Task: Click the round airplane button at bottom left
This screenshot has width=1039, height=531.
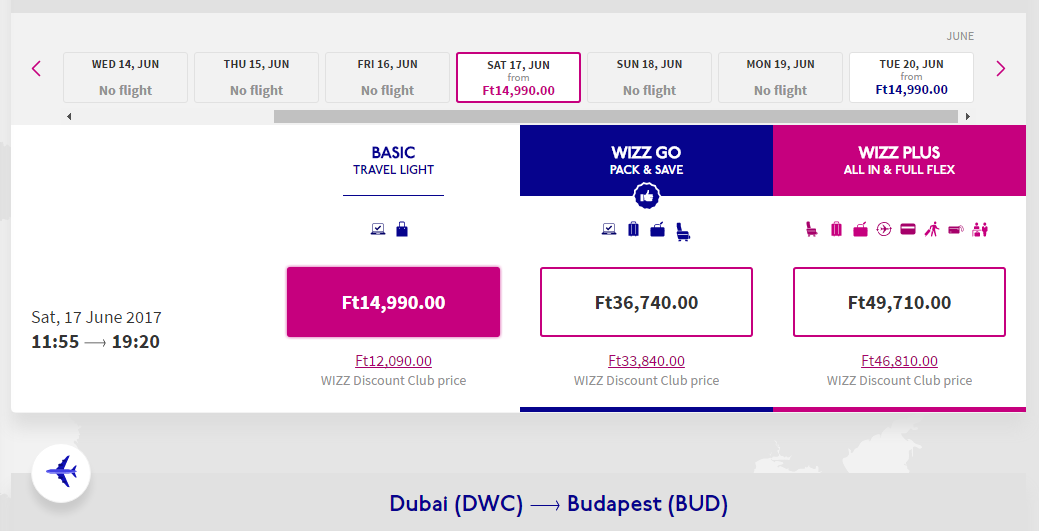Action: tap(61, 472)
